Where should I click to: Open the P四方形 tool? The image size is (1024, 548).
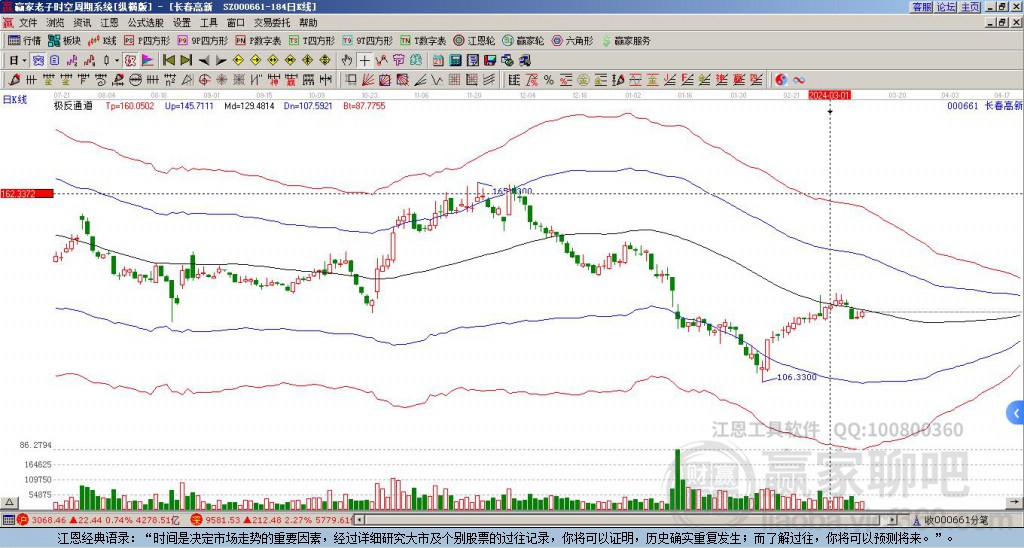tap(147, 40)
